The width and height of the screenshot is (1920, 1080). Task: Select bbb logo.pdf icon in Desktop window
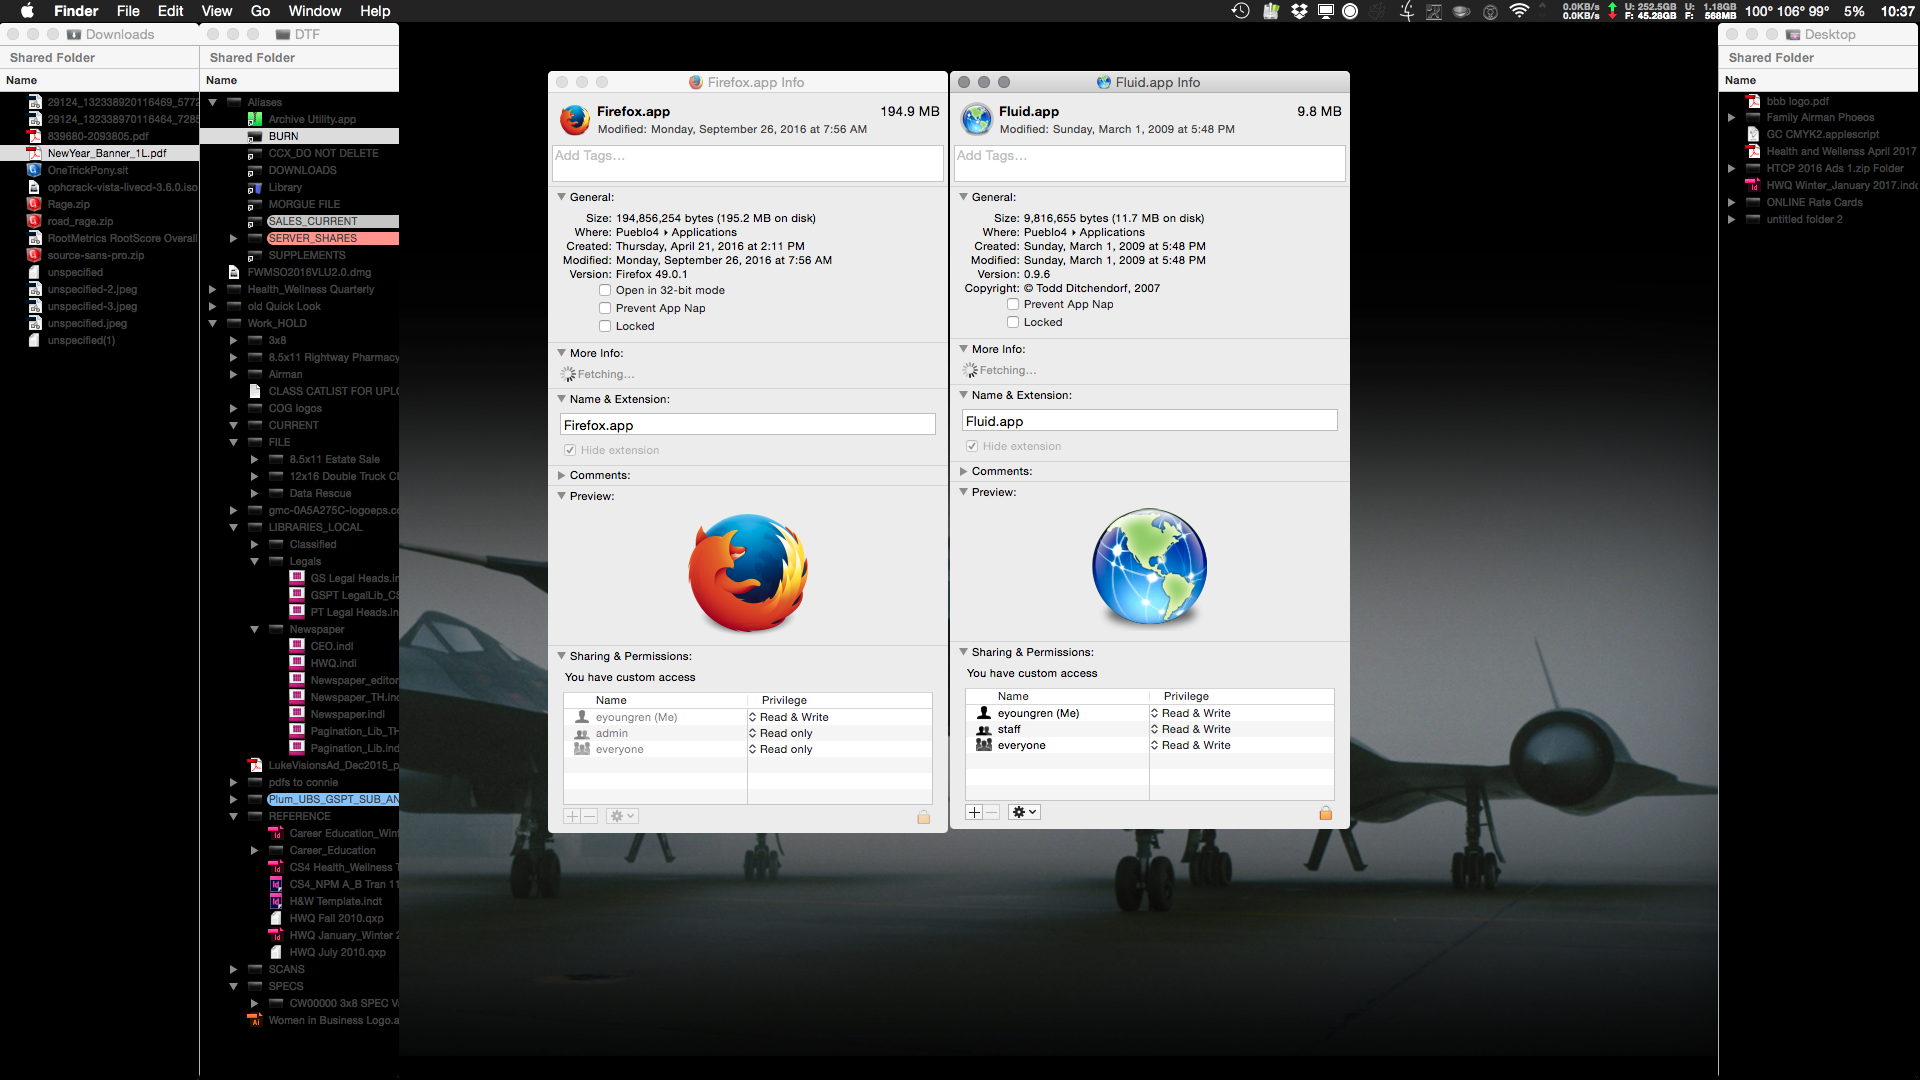coord(1753,101)
